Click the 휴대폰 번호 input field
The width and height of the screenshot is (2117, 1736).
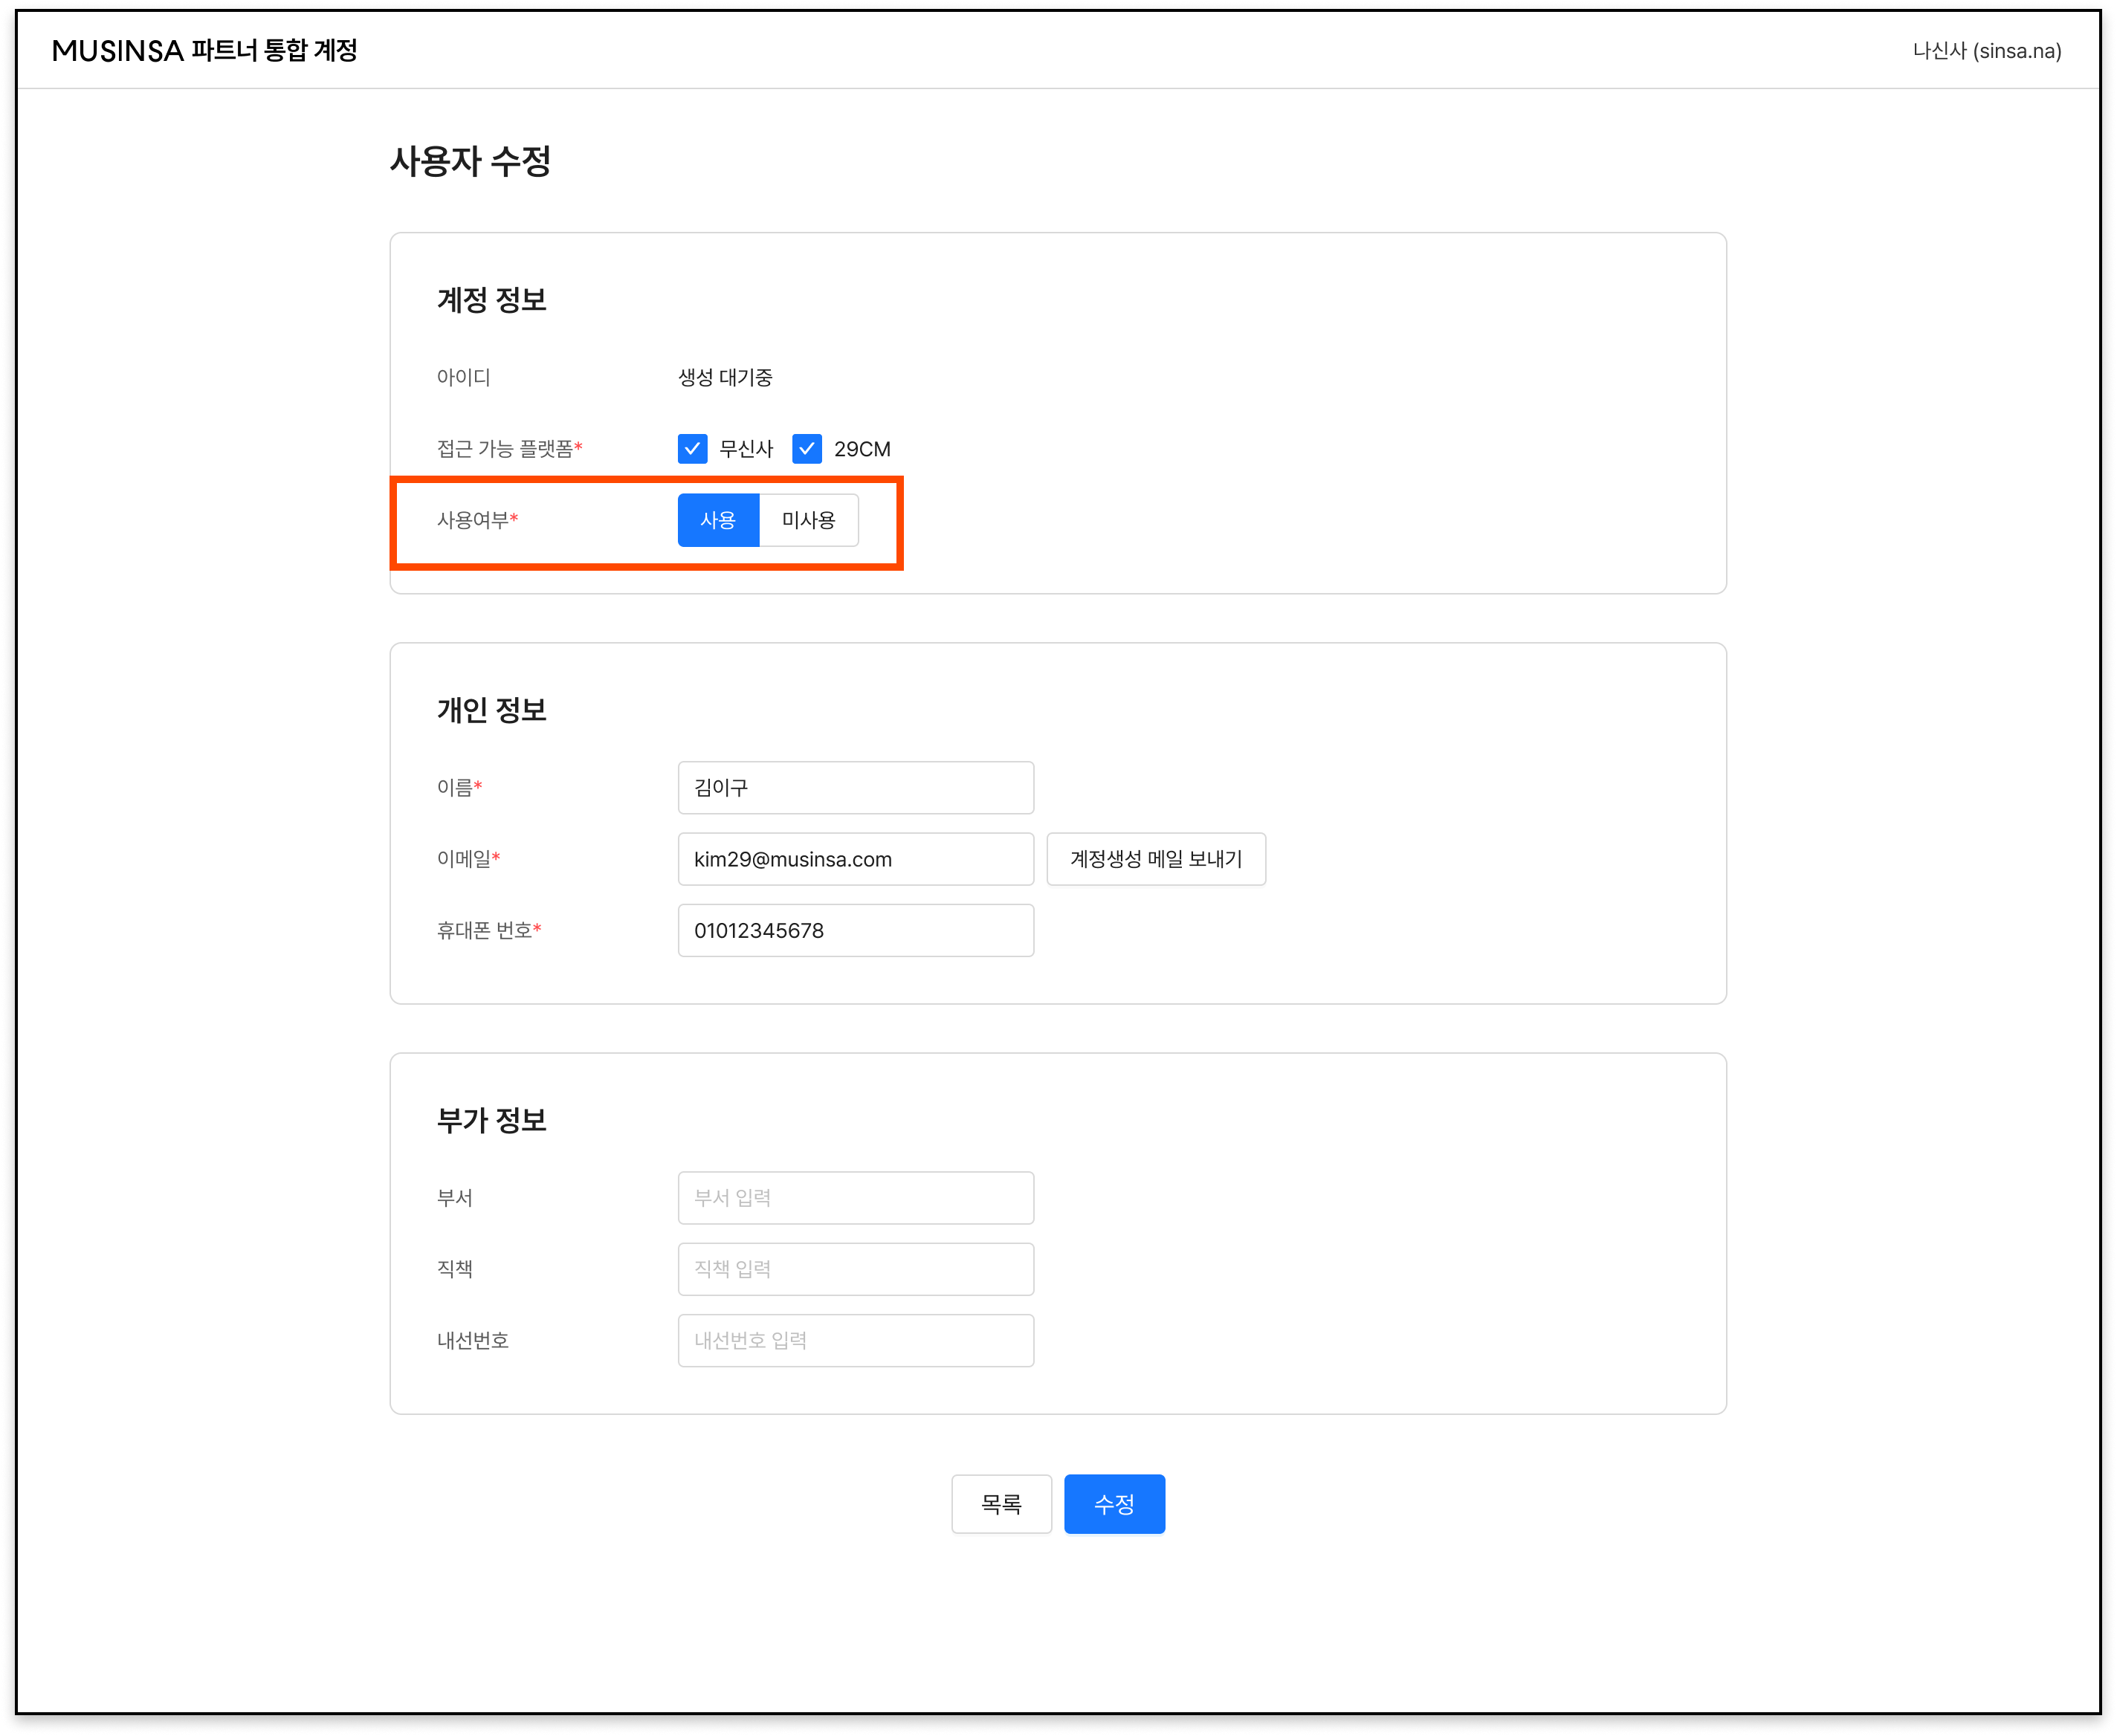click(x=855, y=930)
